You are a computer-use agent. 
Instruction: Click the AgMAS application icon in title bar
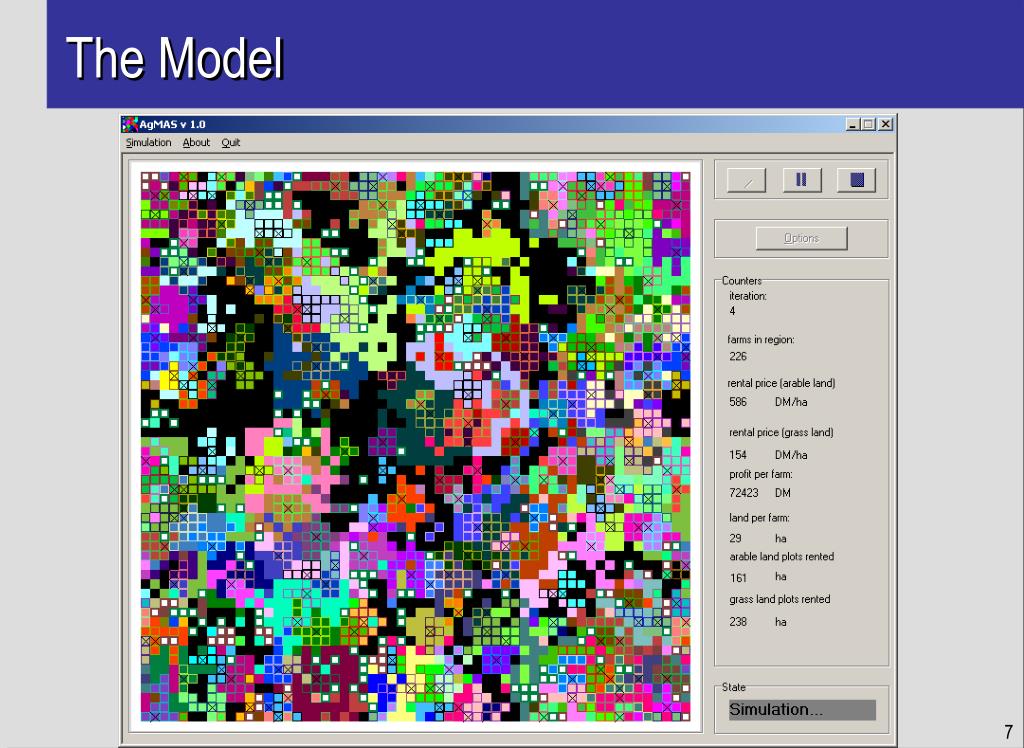coord(130,124)
